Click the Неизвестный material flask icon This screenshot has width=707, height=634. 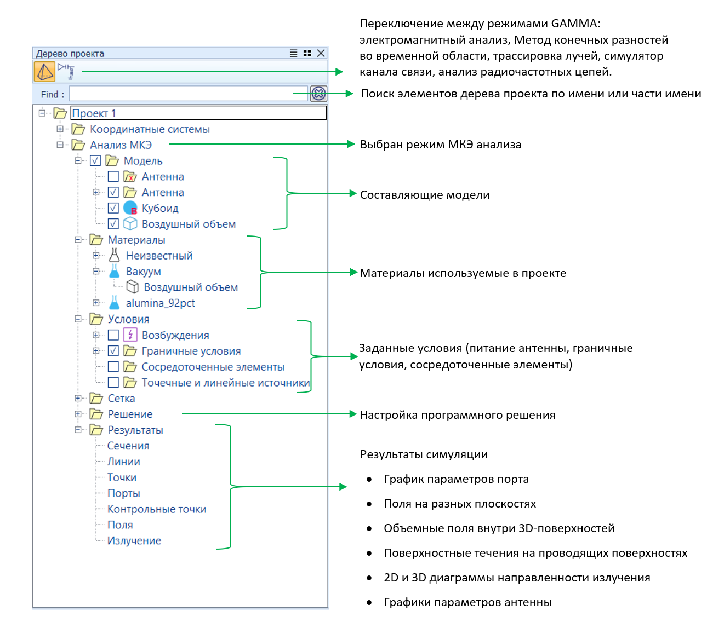coord(114,256)
